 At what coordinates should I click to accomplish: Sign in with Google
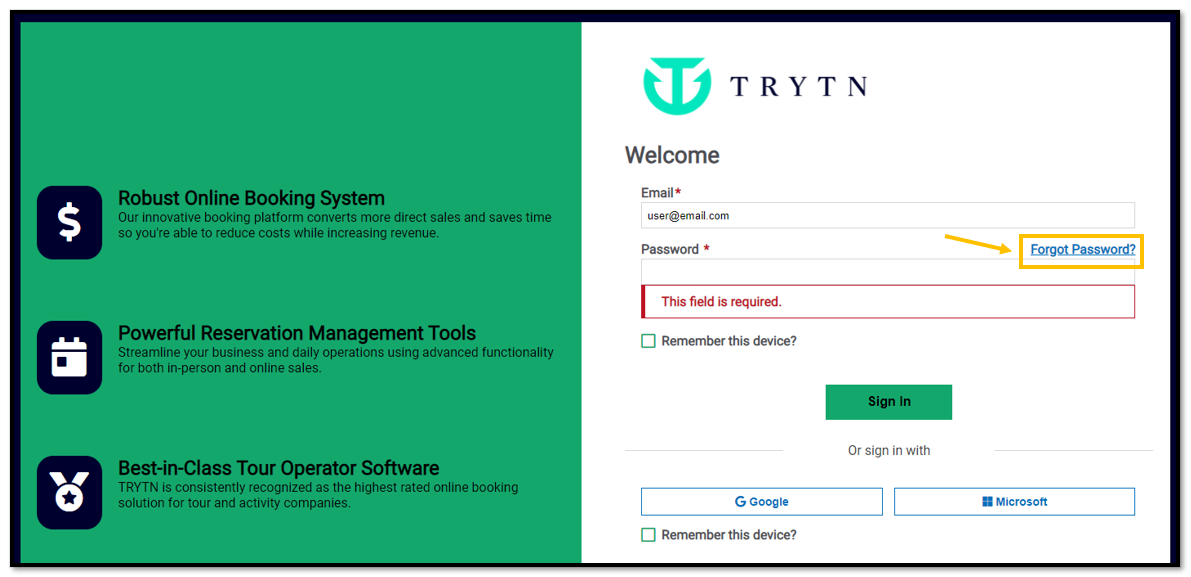pyautogui.click(x=762, y=502)
